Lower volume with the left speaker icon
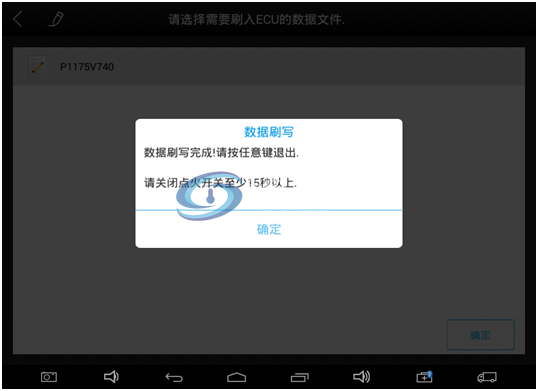This screenshot has height=391, width=538. (111, 377)
